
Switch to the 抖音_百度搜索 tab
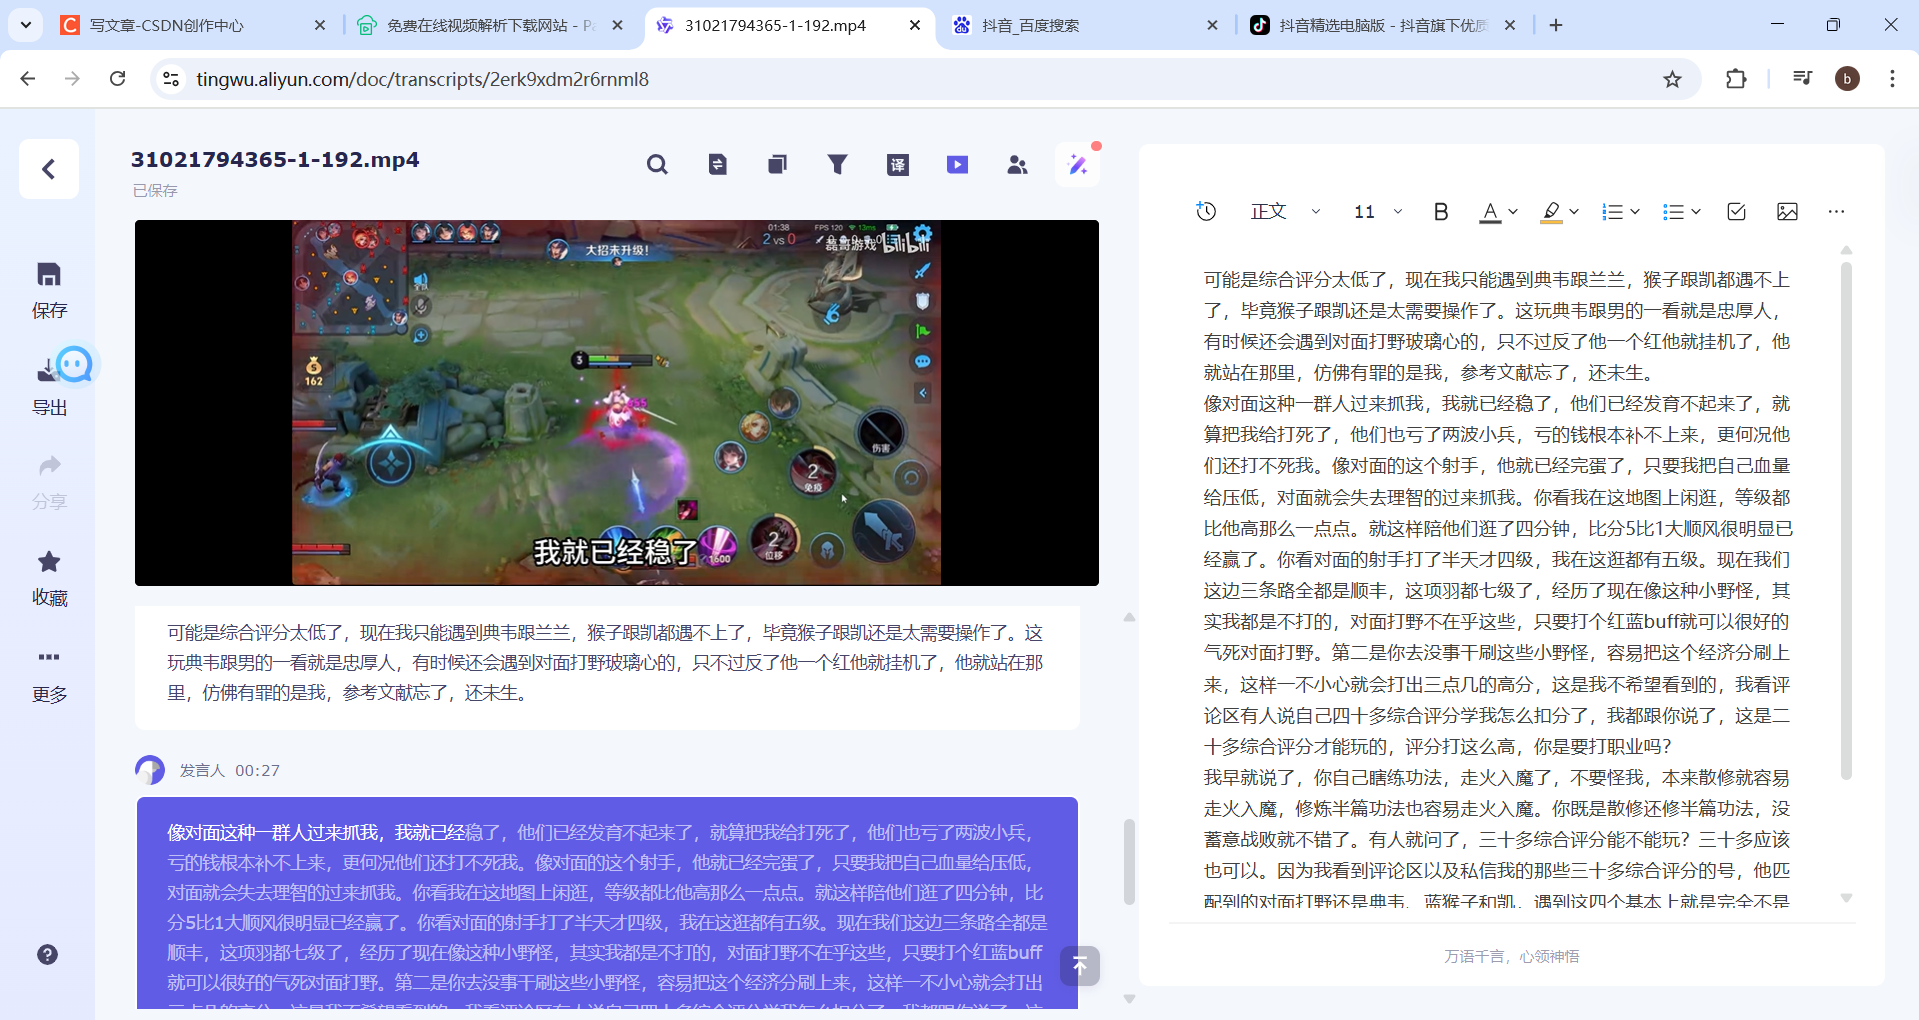pos(1084,26)
